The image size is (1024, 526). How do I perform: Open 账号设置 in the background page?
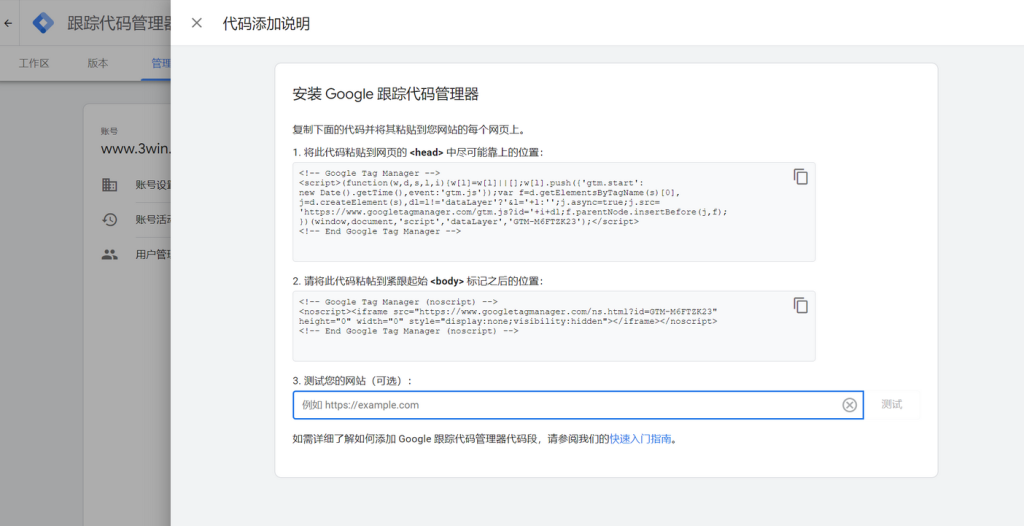pyautogui.click(x=153, y=185)
